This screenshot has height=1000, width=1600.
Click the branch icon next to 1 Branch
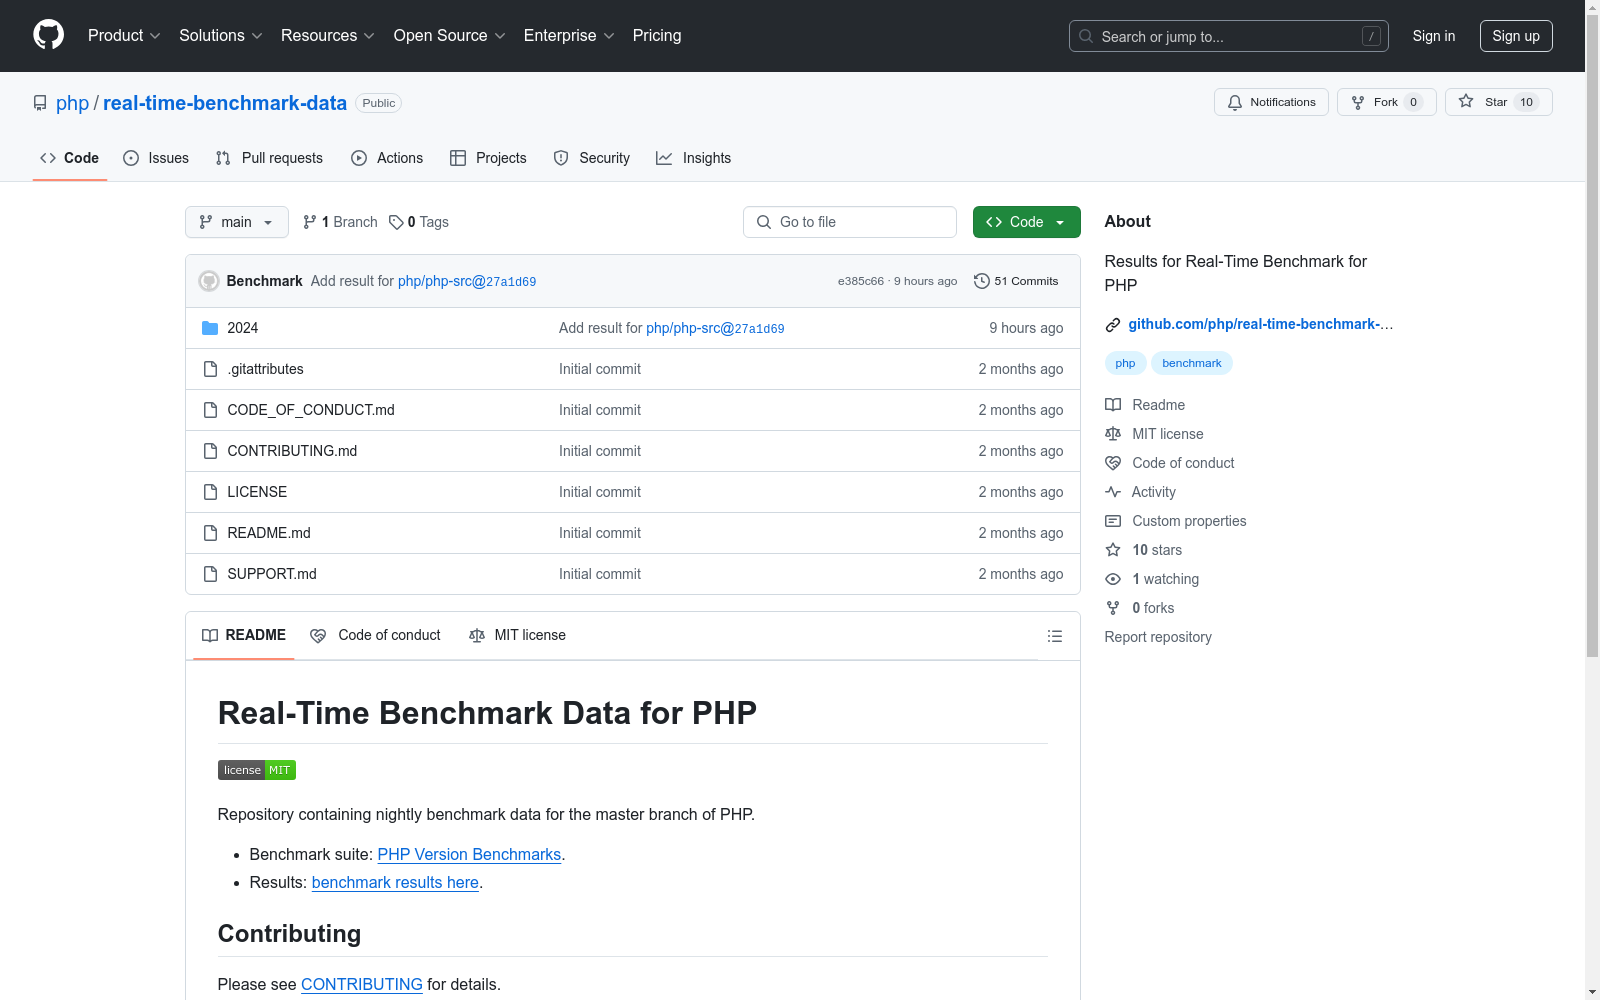[x=310, y=222]
